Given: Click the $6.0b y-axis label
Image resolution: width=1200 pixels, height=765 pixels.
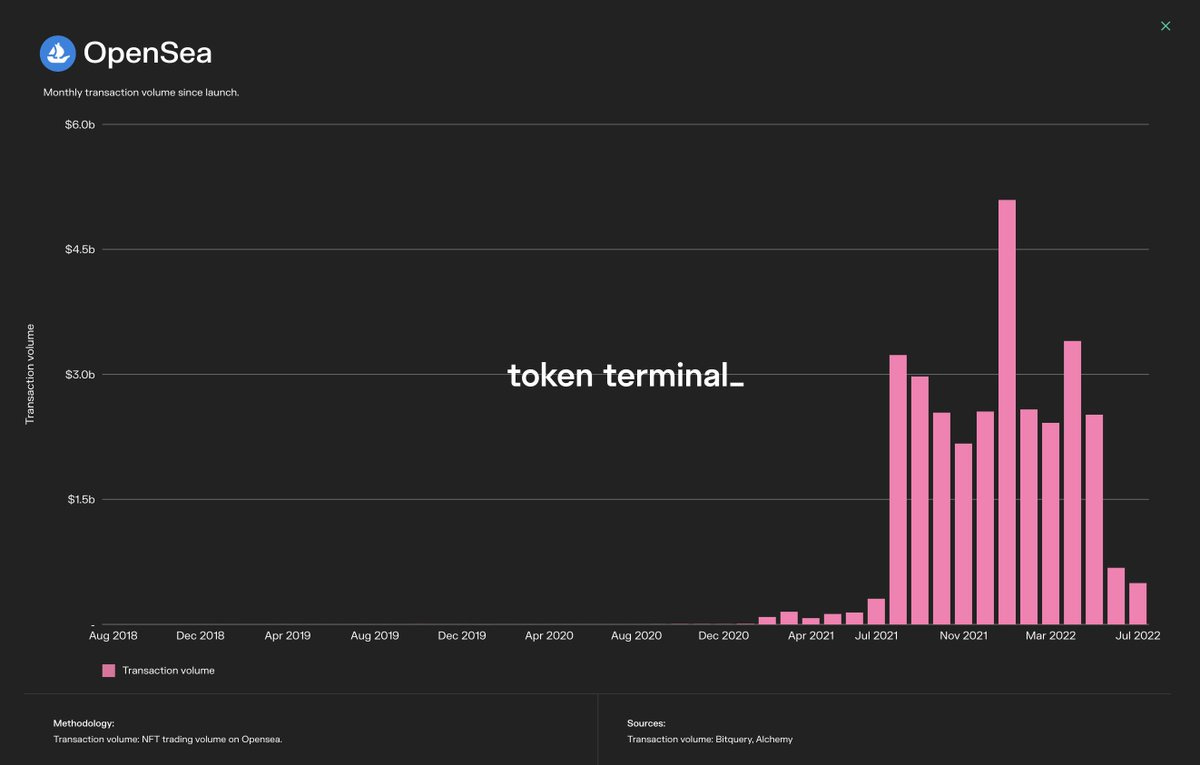Looking at the screenshot, I should pos(80,125).
